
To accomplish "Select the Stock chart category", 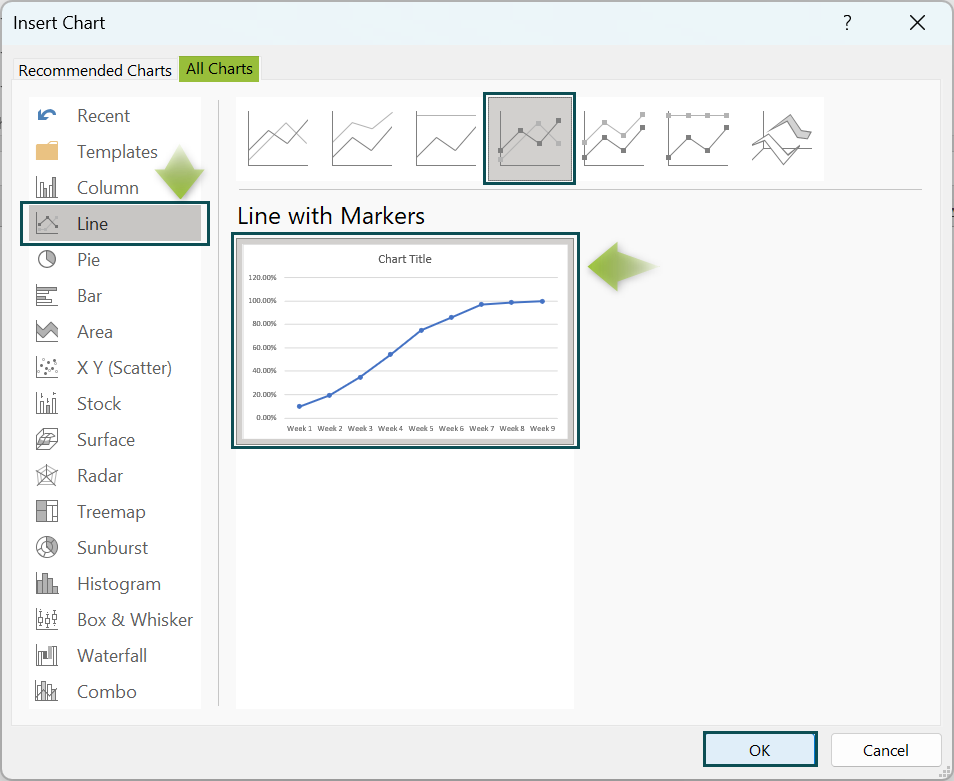I will tap(115, 403).
